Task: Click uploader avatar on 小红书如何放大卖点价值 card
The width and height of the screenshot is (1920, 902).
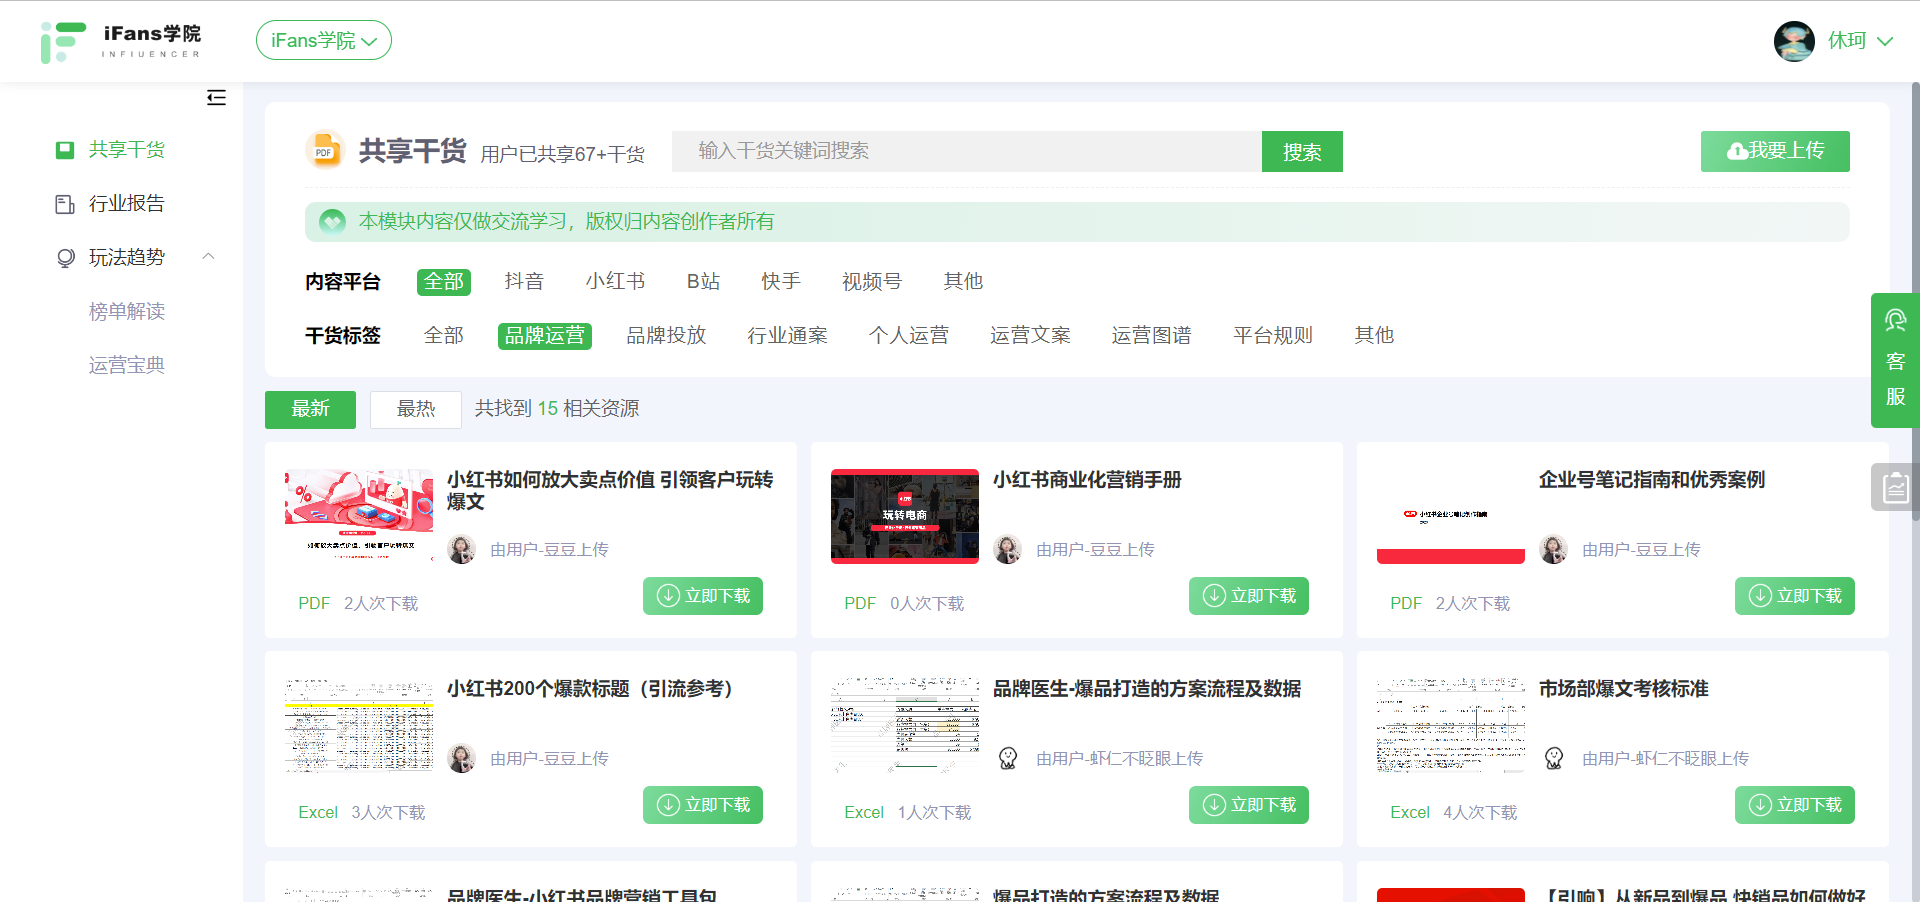Action: 462,549
